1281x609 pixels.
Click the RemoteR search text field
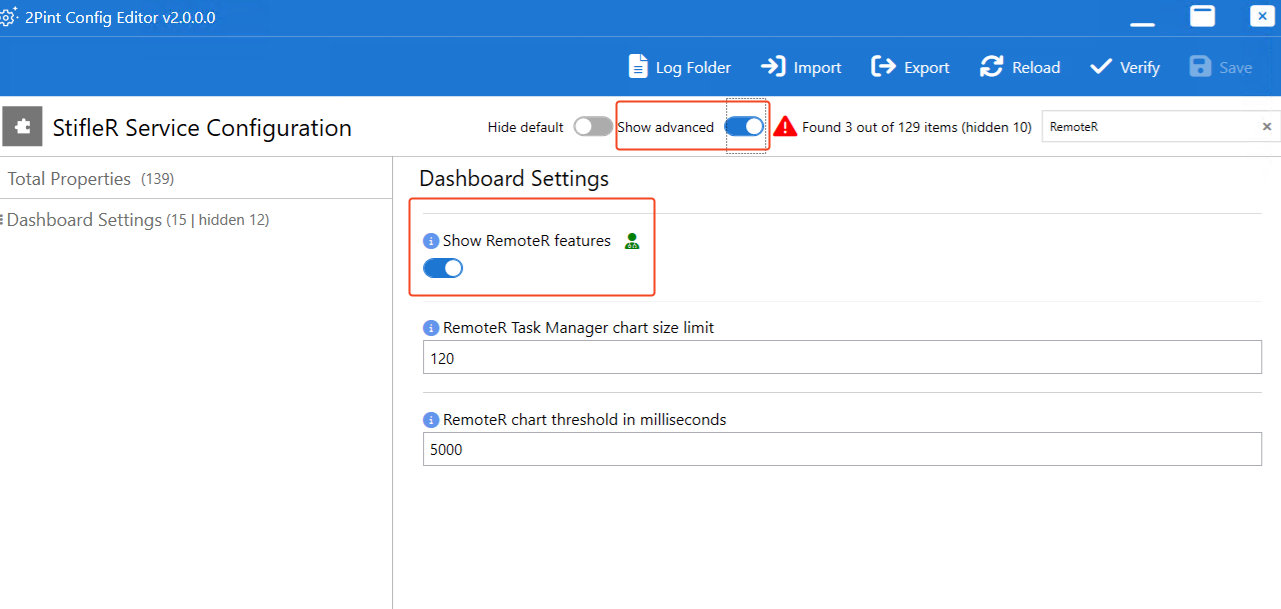click(1150, 127)
